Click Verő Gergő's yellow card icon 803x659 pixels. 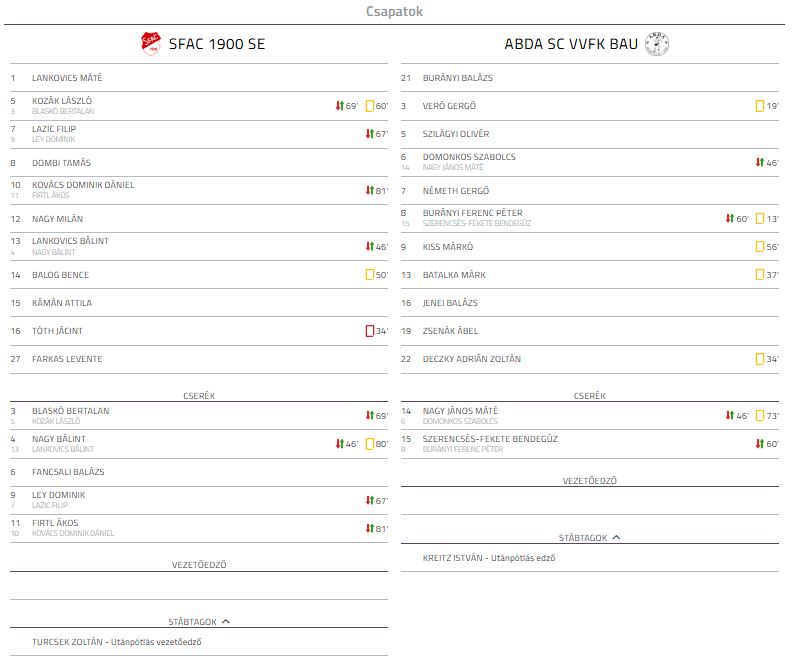[760, 106]
